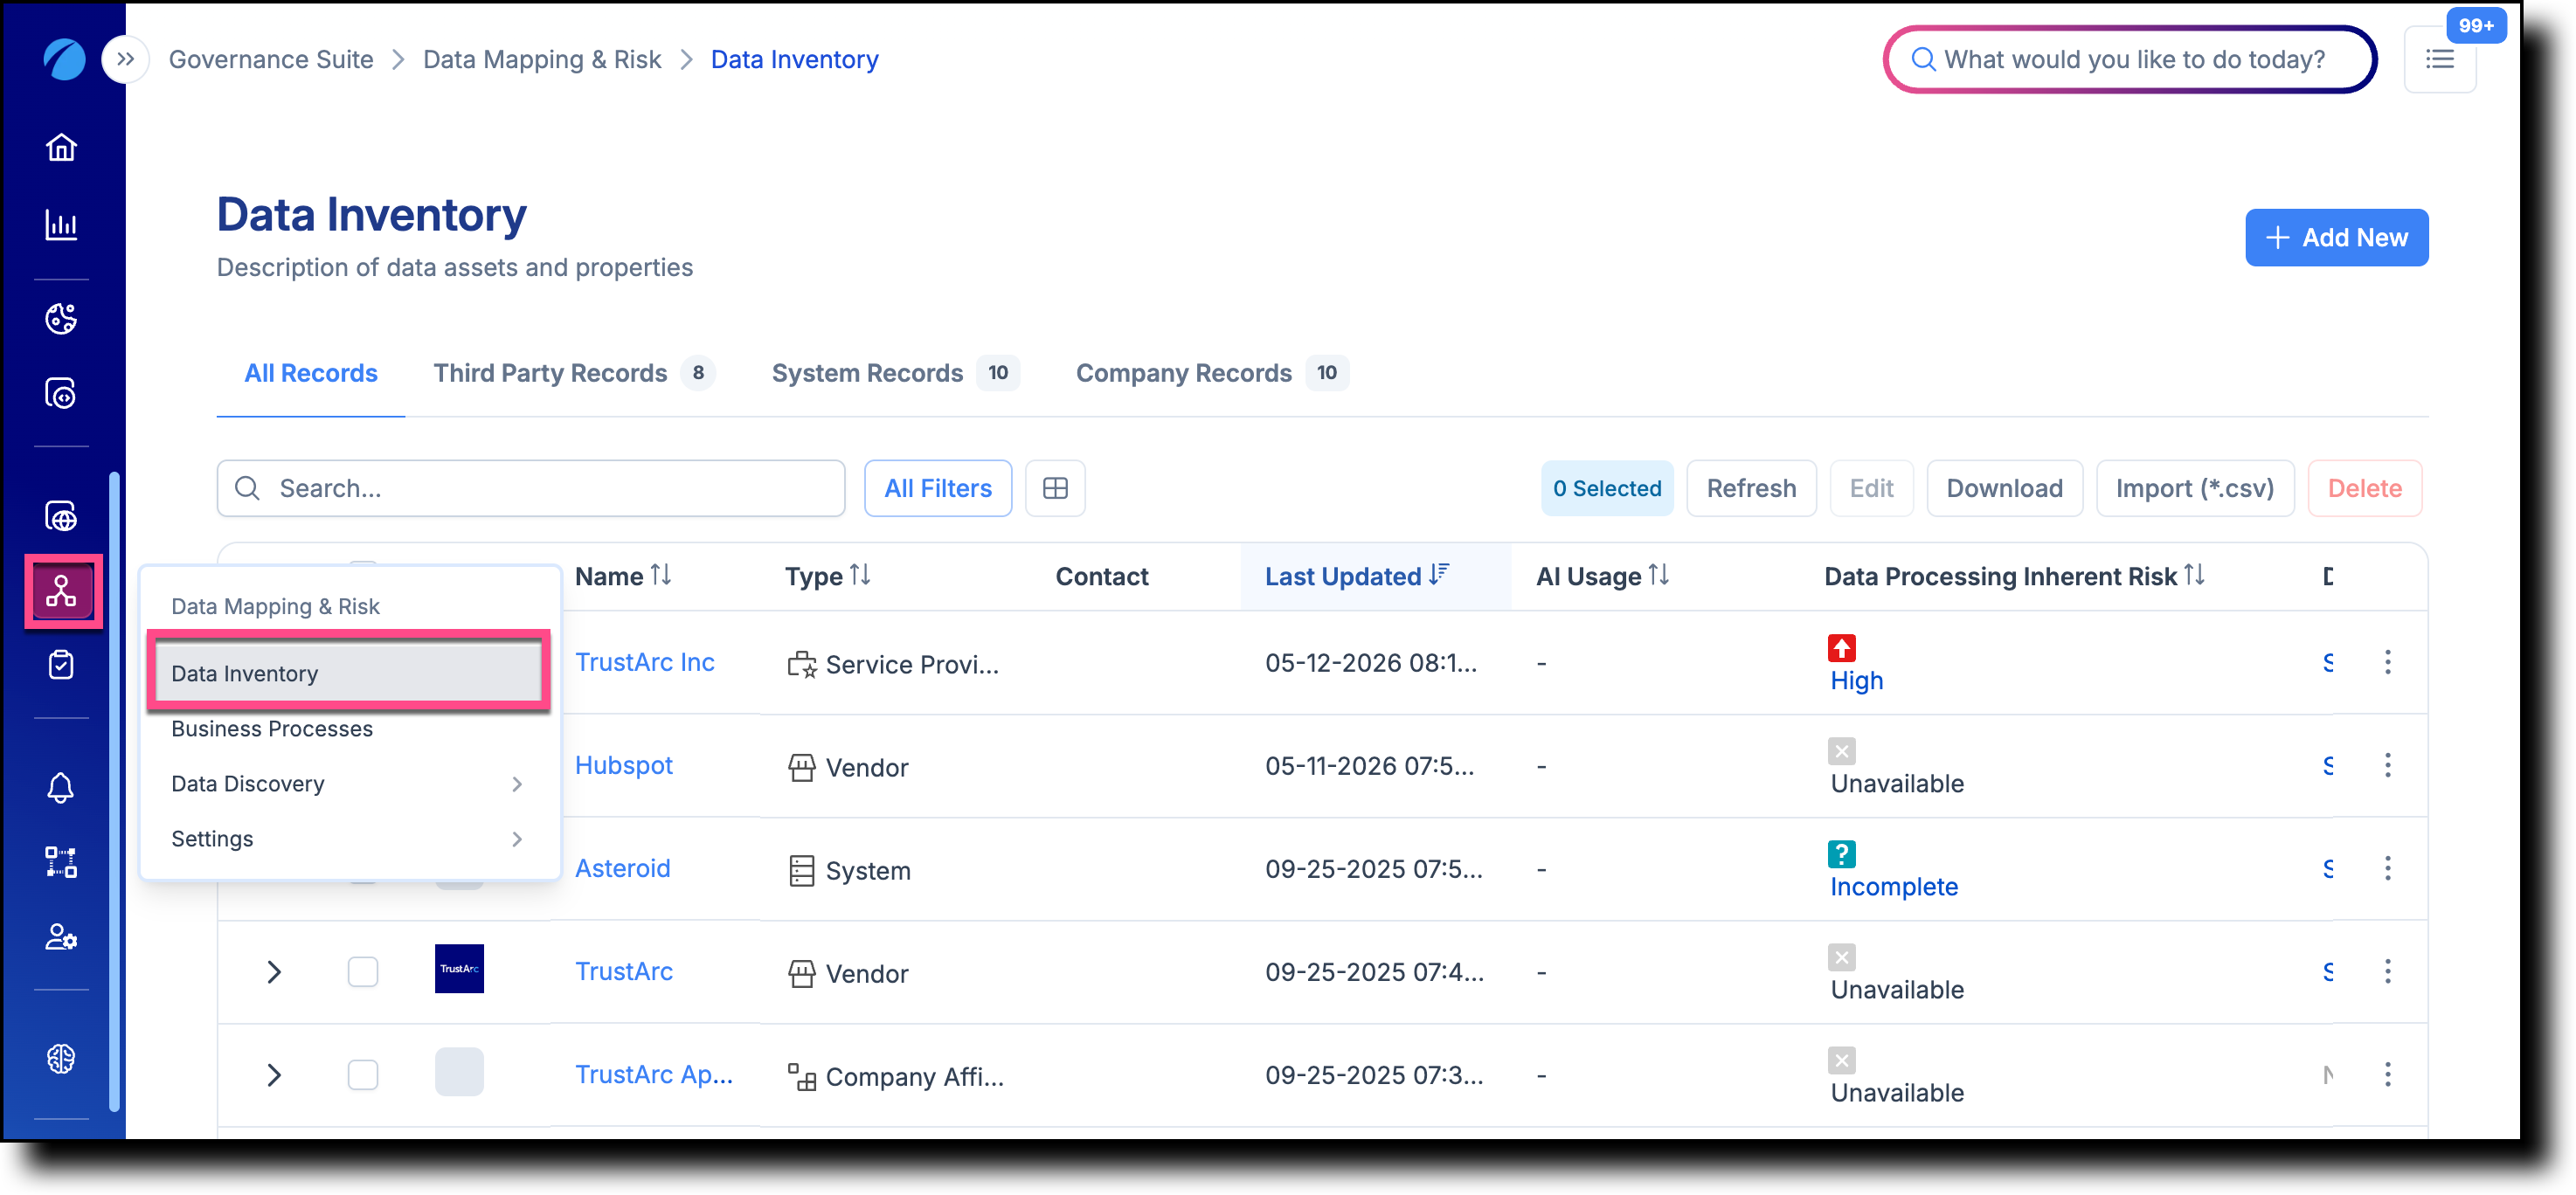Viewport: 2576px width, 1195px height.
Task: Open the Home icon in sidebar
Action: pos(61,147)
